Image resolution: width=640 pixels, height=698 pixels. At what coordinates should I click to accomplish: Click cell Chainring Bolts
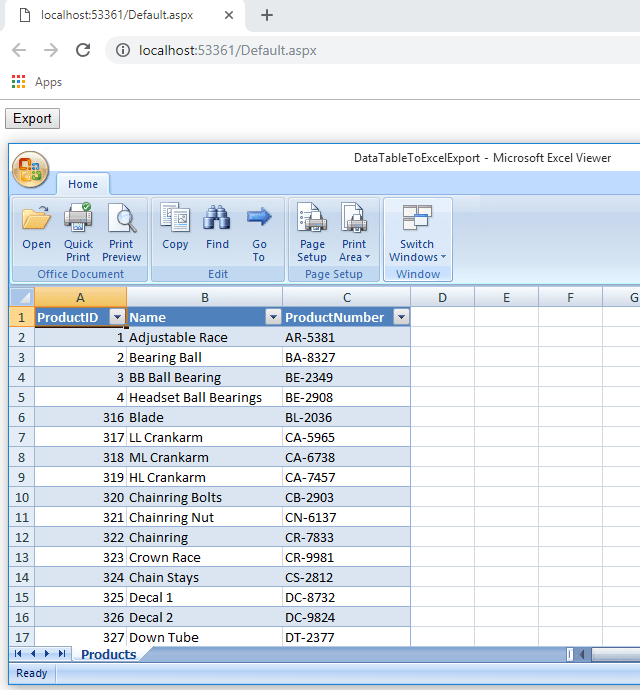205,497
